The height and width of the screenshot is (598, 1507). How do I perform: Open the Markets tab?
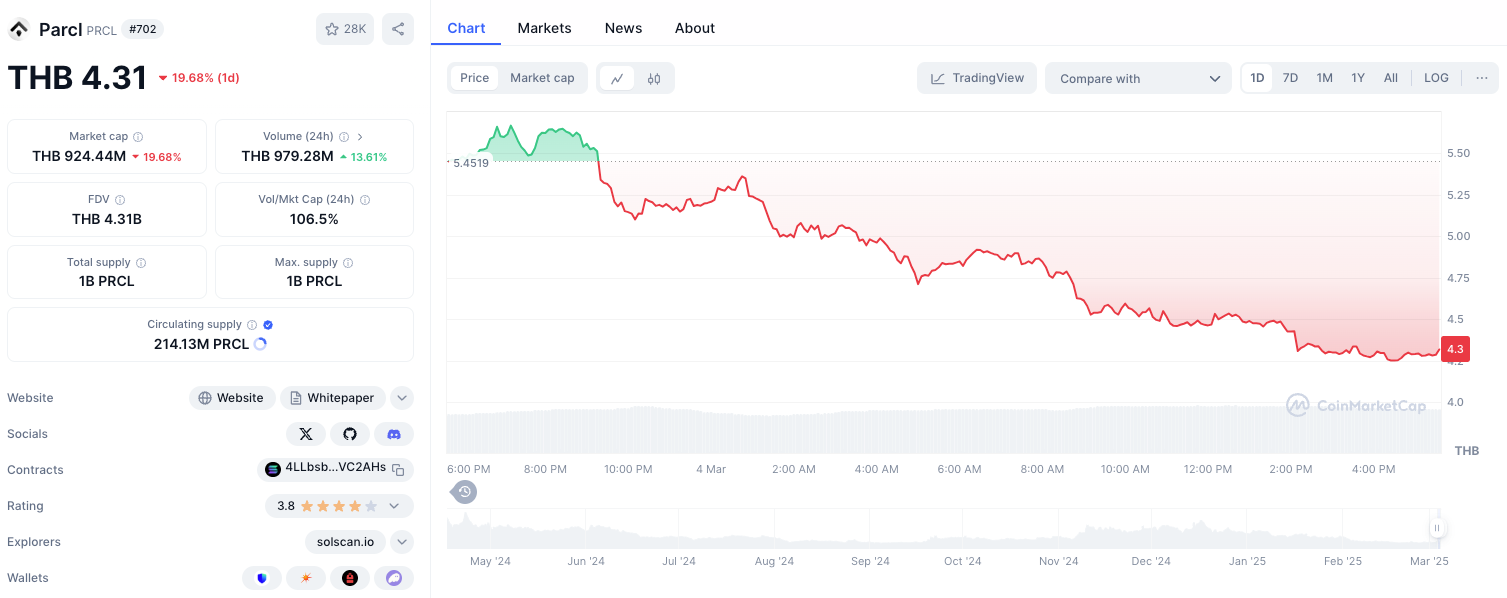(544, 28)
